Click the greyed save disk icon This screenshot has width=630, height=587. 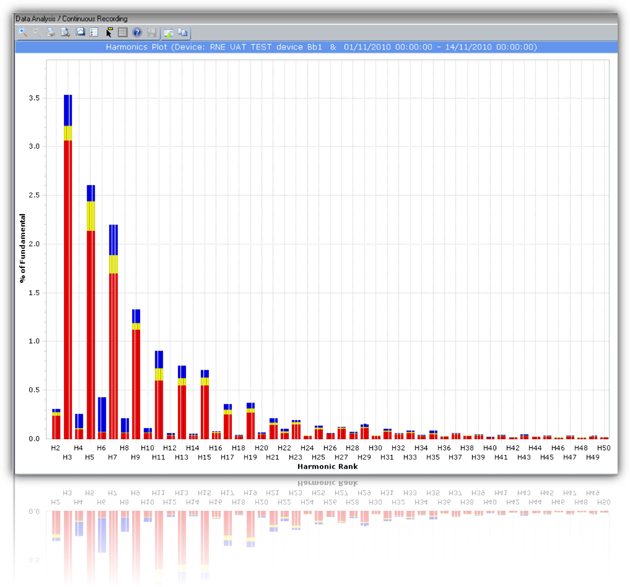pyautogui.click(x=152, y=33)
